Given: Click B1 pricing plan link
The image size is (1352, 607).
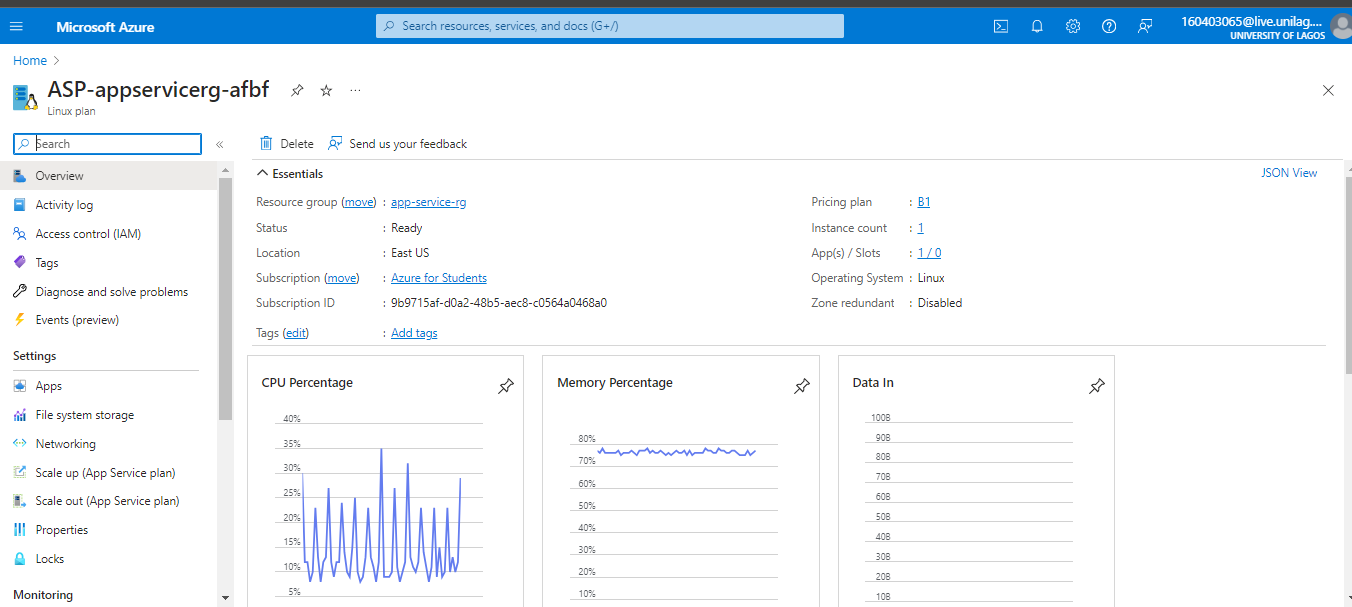Looking at the screenshot, I should click(x=924, y=202).
